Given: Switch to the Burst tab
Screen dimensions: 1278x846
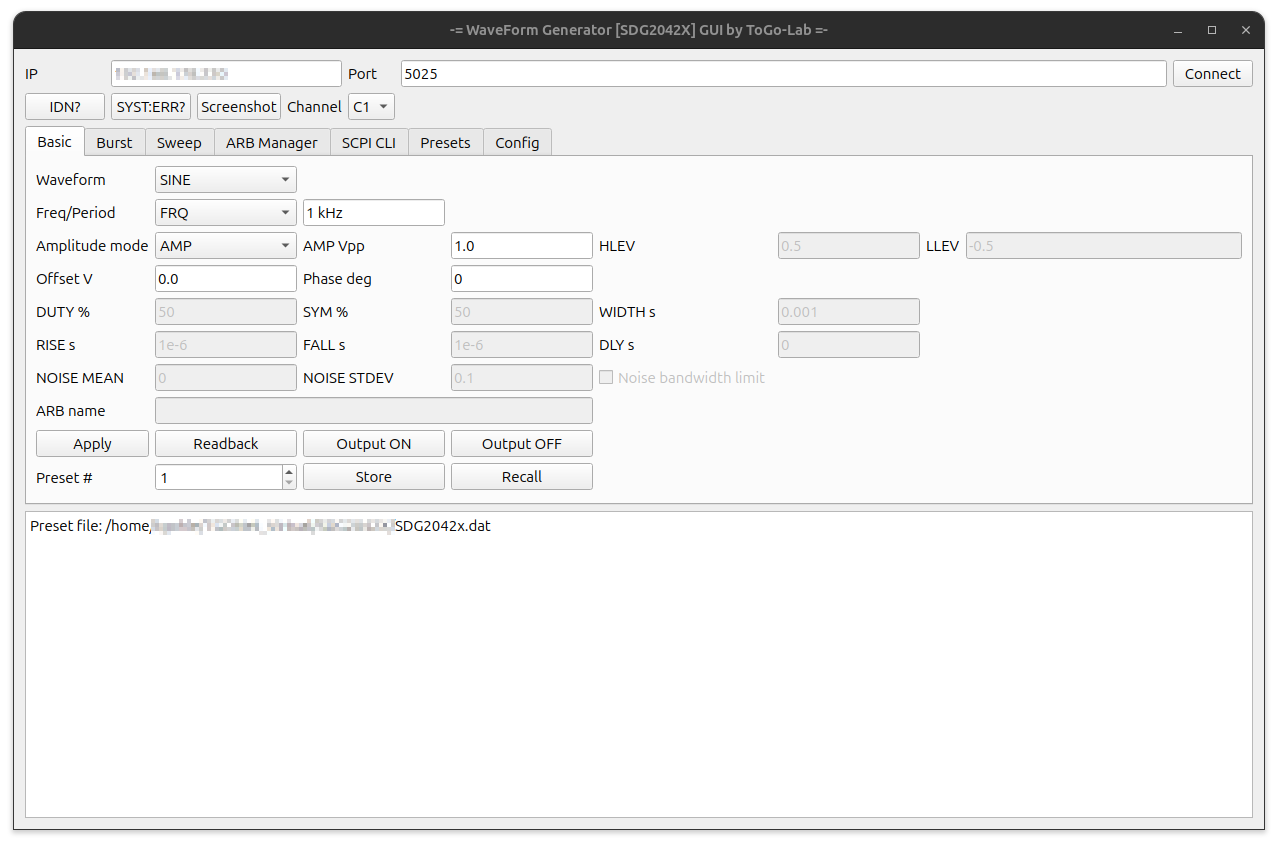Looking at the screenshot, I should [114, 143].
